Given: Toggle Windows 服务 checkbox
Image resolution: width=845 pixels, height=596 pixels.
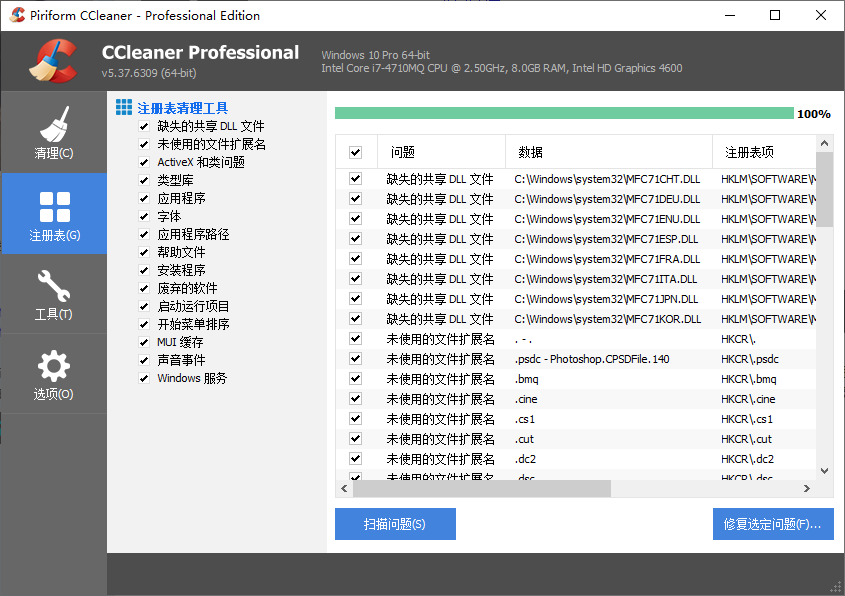Looking at the screenshot, I should click(144, 378).
